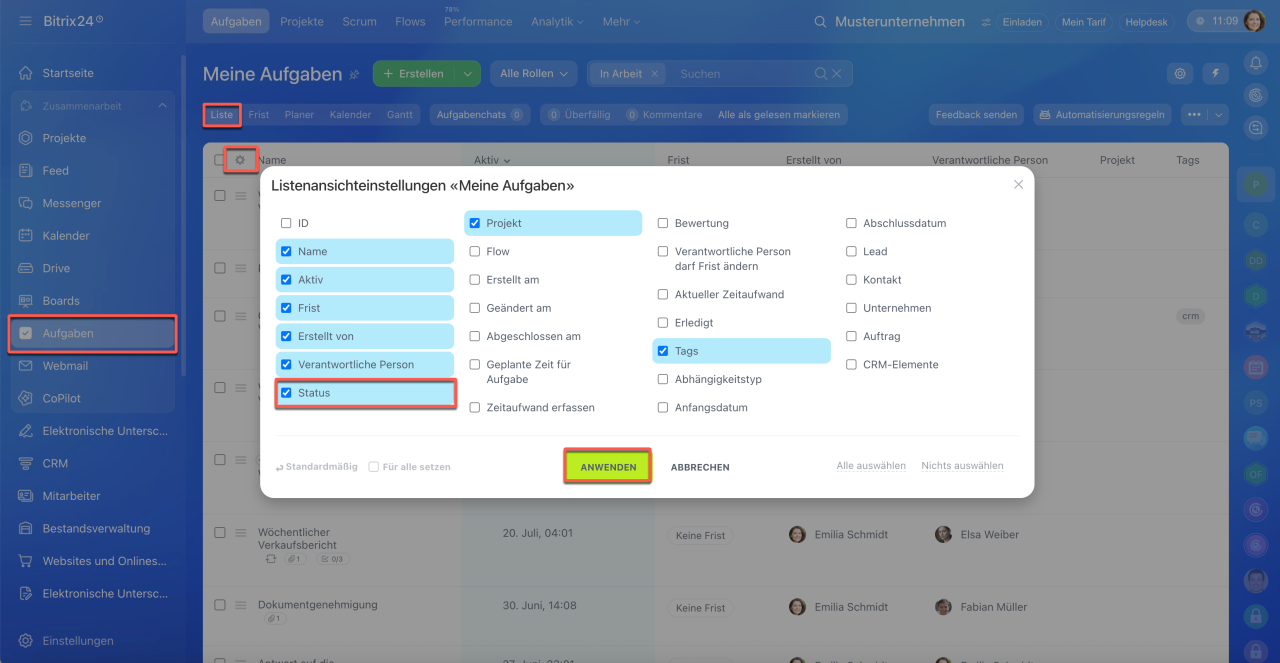Click the ANWENDEN button

point(608,467)
